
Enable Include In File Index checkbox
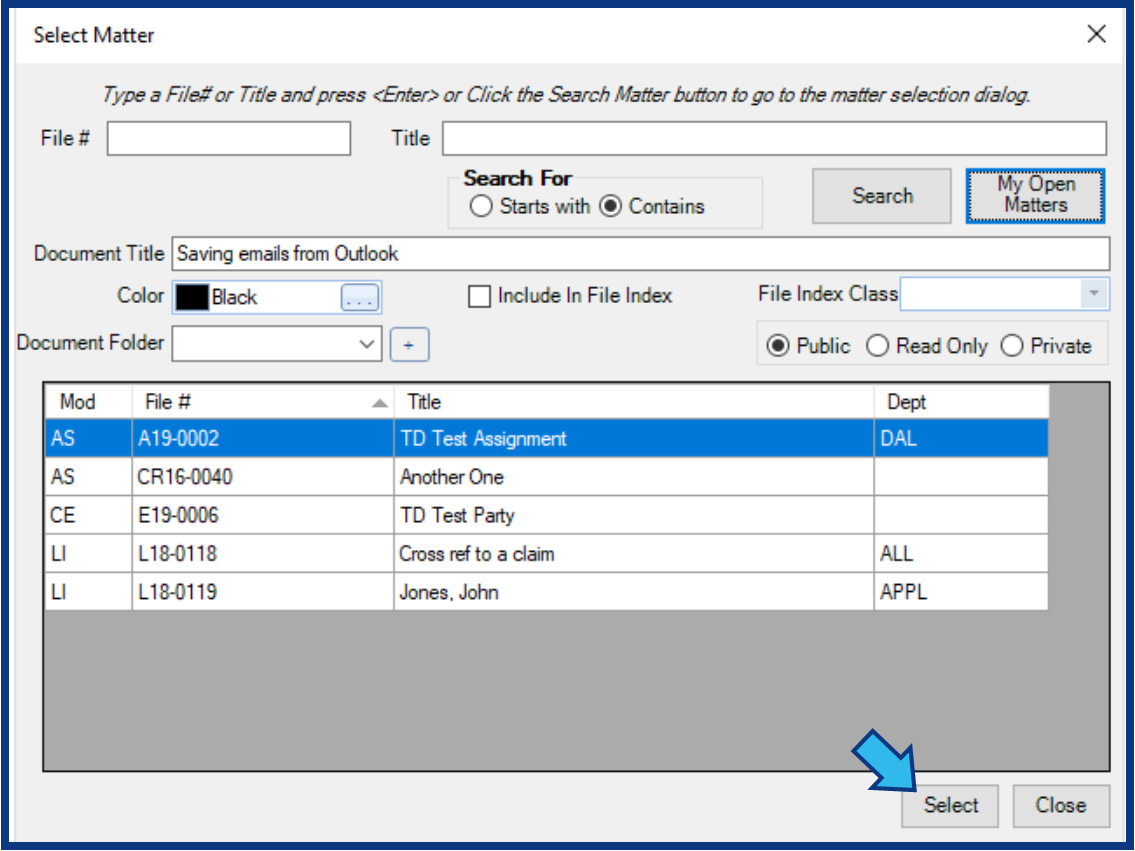pyautogui.click(x=479, y=296)
